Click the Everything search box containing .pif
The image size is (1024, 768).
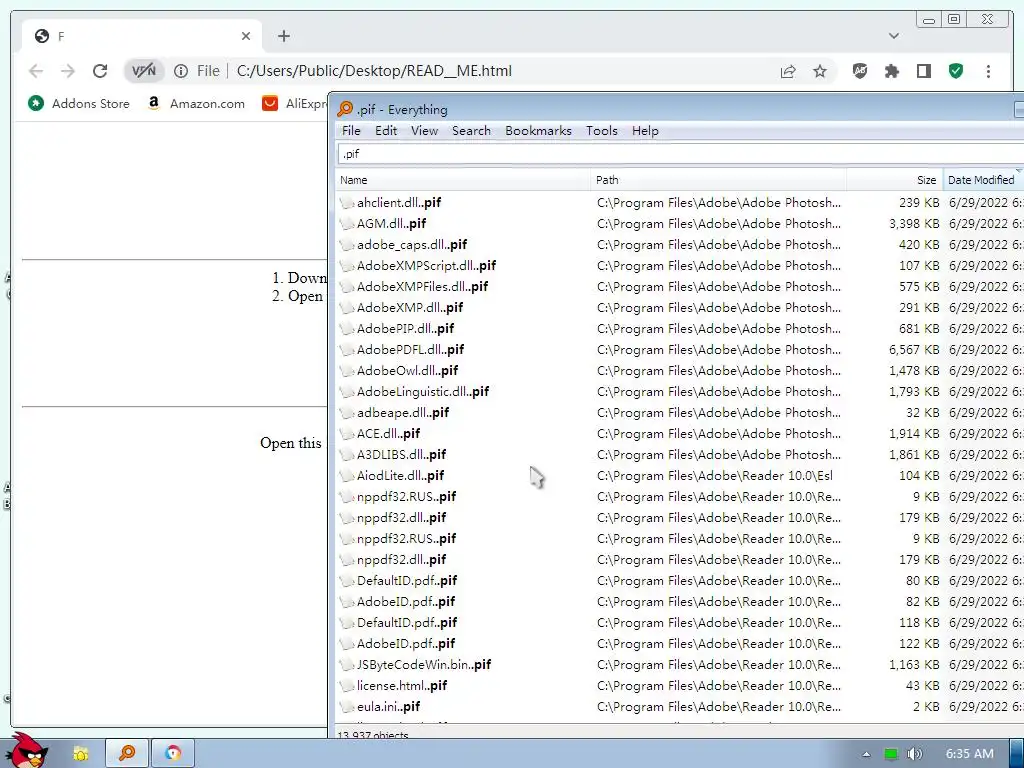pos(680,154)
